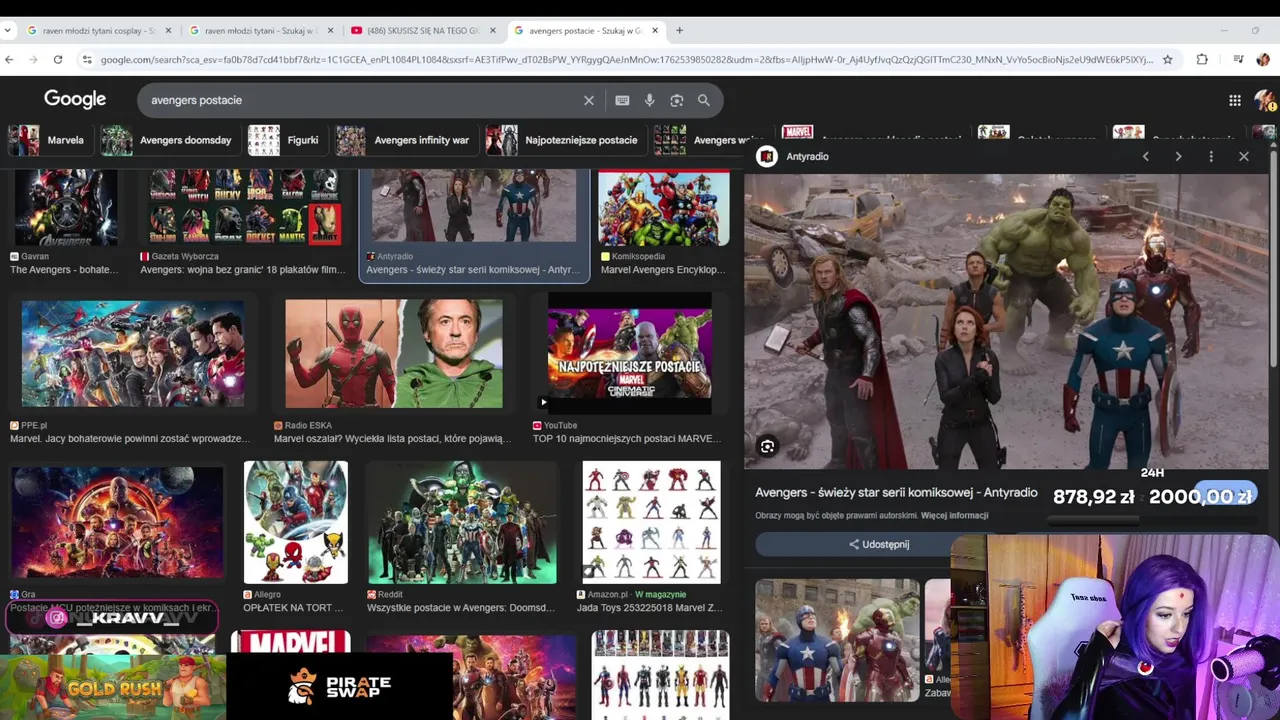Screen dimensions: 1280x720
Task: Click the Udostępnij share button
Action: click(x=879, y=544)
